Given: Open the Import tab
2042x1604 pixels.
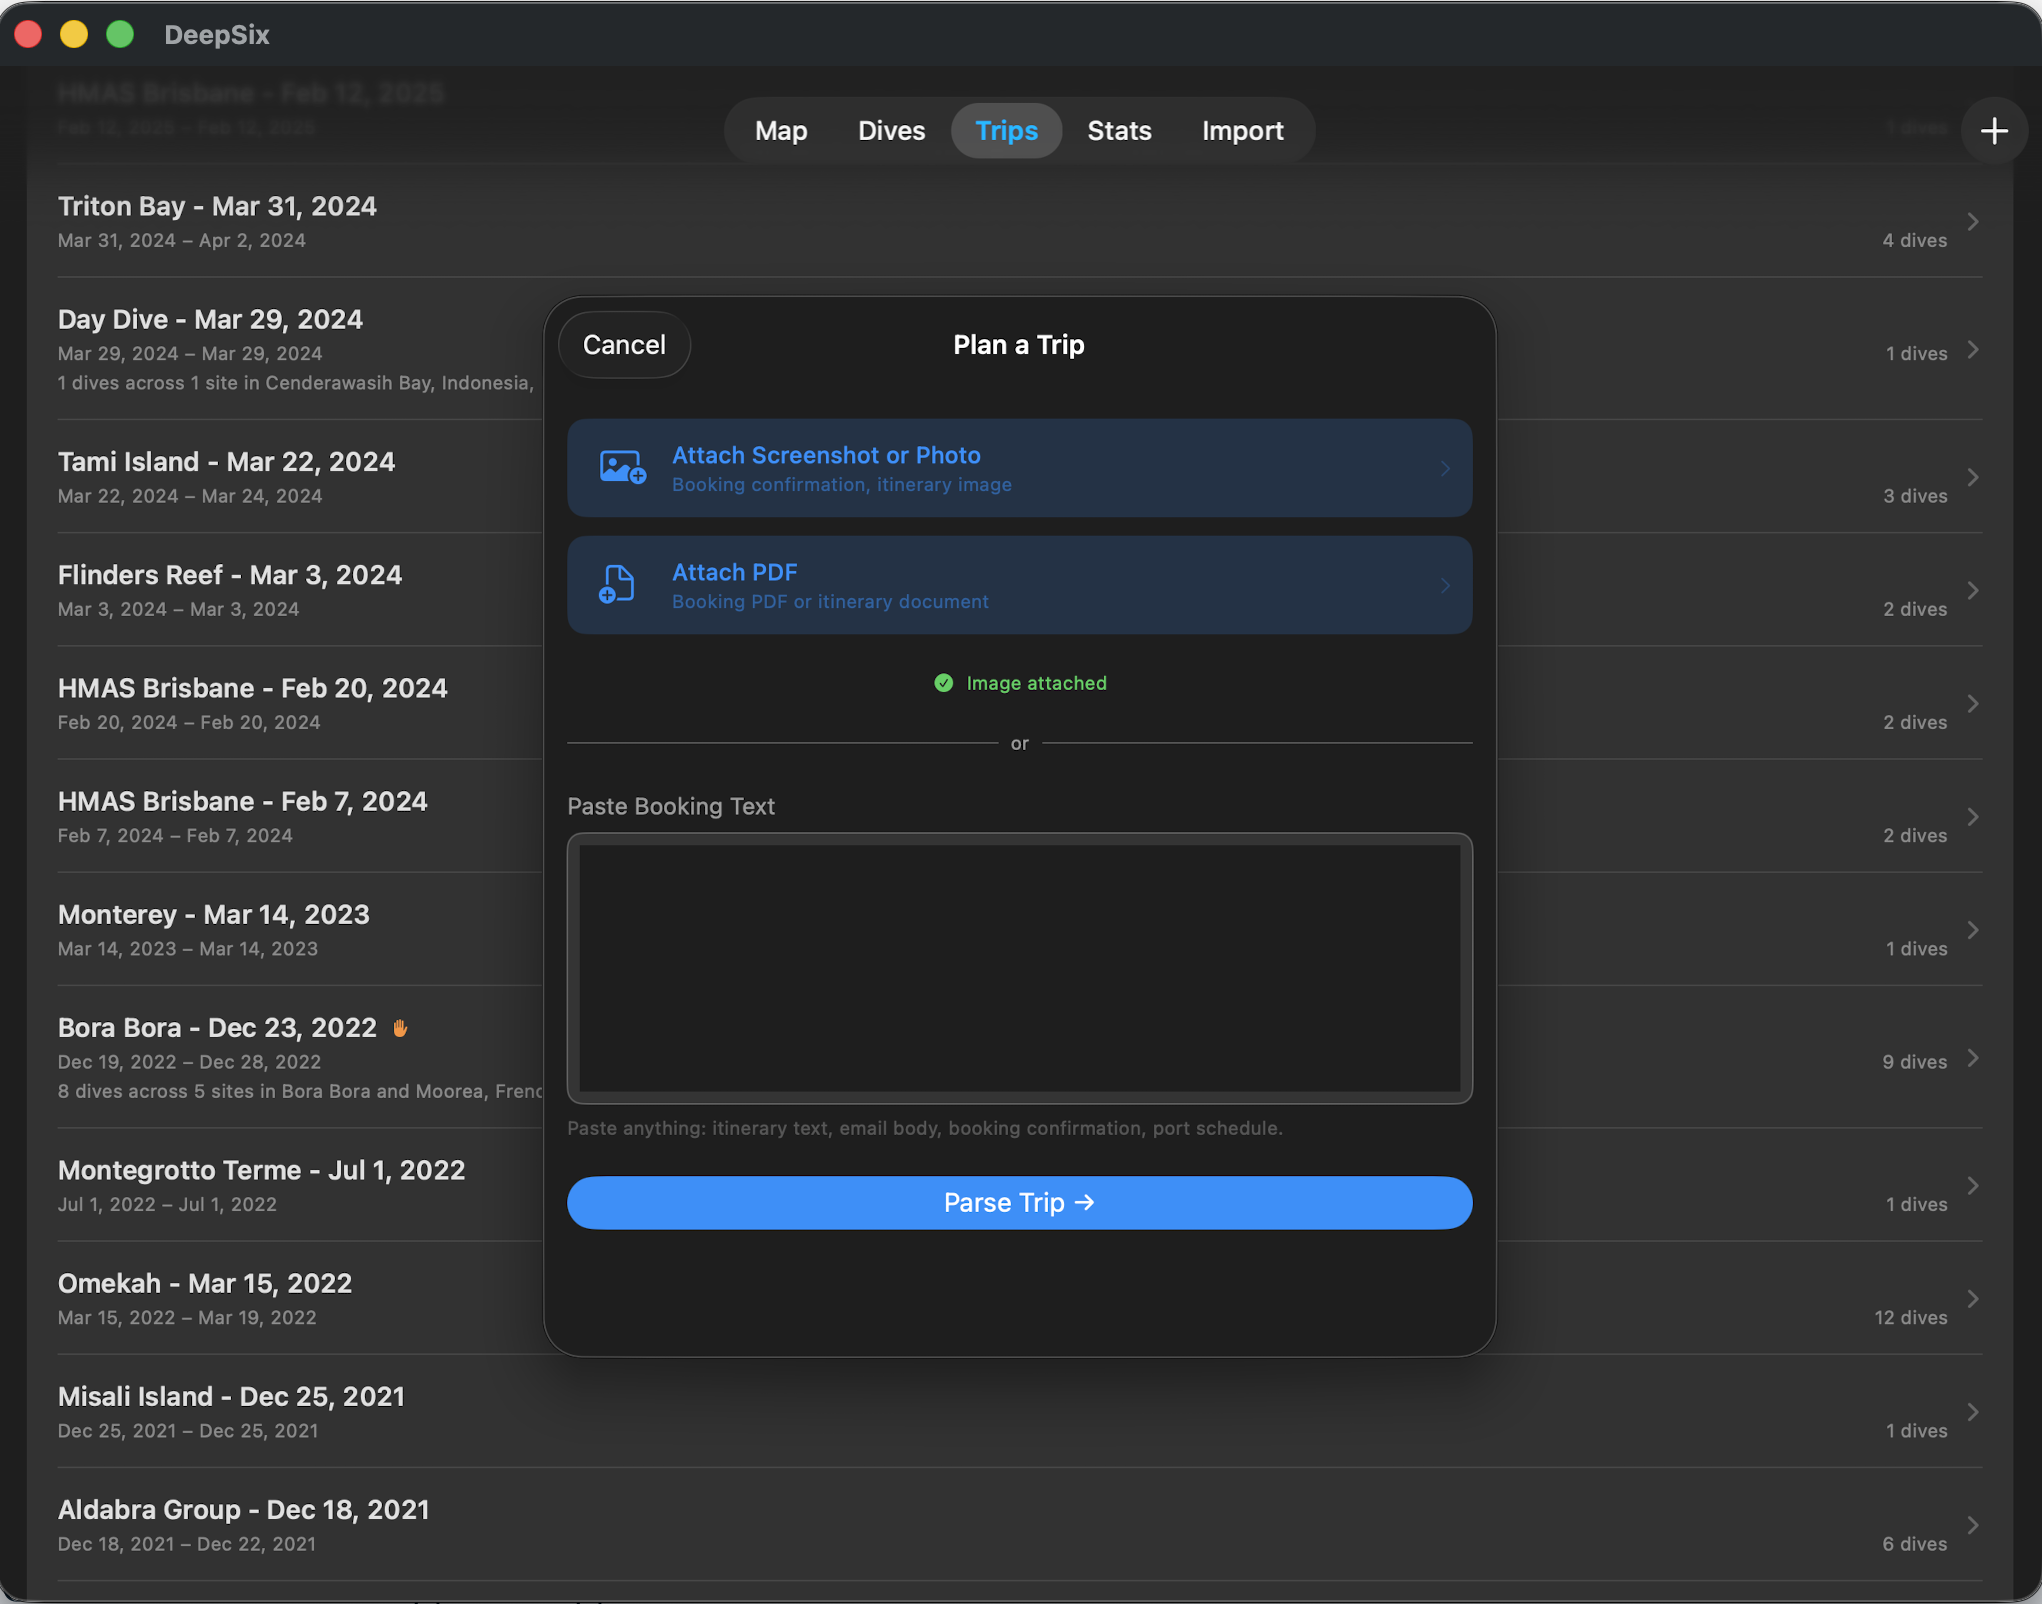Looking at the screenshot, I should [1242, 131].
